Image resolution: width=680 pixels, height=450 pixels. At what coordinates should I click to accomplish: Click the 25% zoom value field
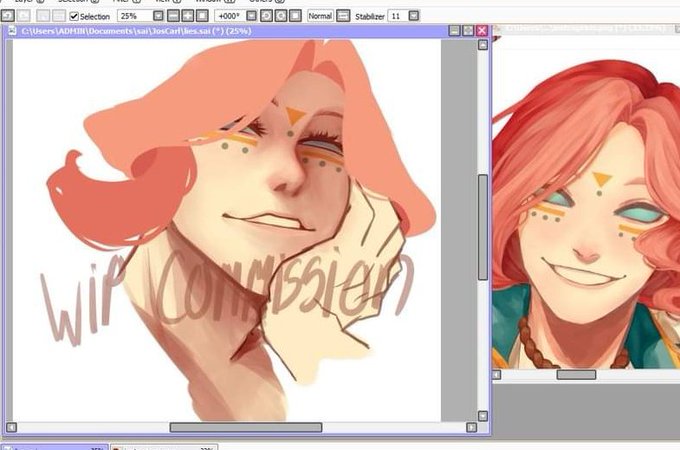[135, 16]
